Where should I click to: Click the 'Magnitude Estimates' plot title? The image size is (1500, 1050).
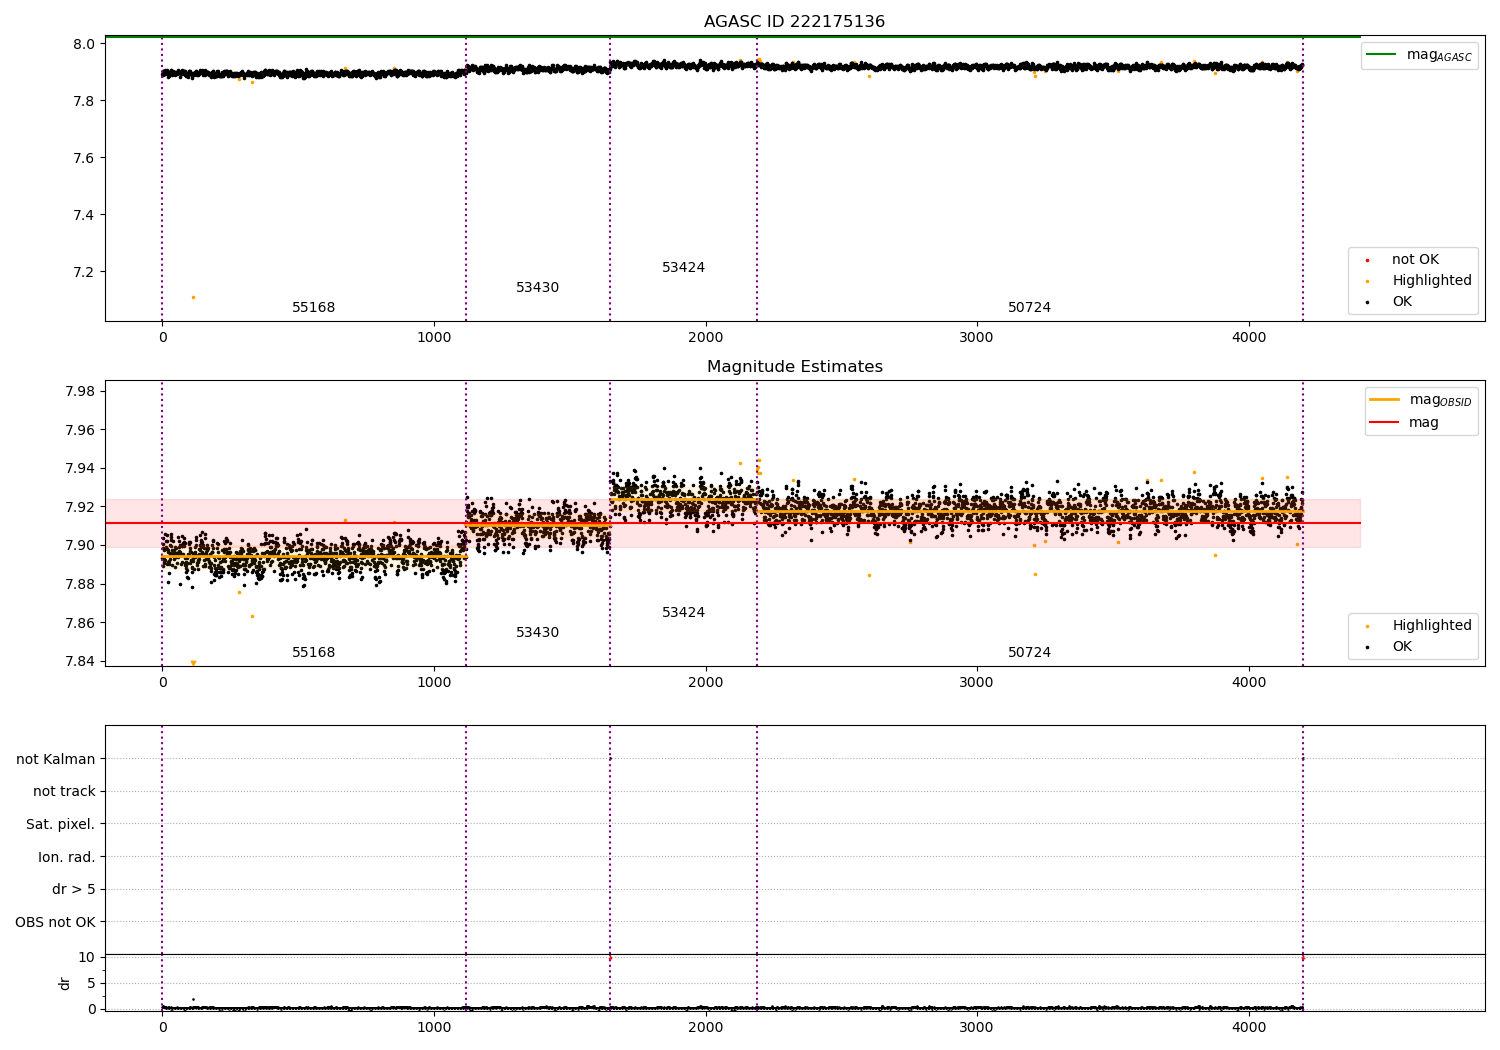tap(794, 367)
